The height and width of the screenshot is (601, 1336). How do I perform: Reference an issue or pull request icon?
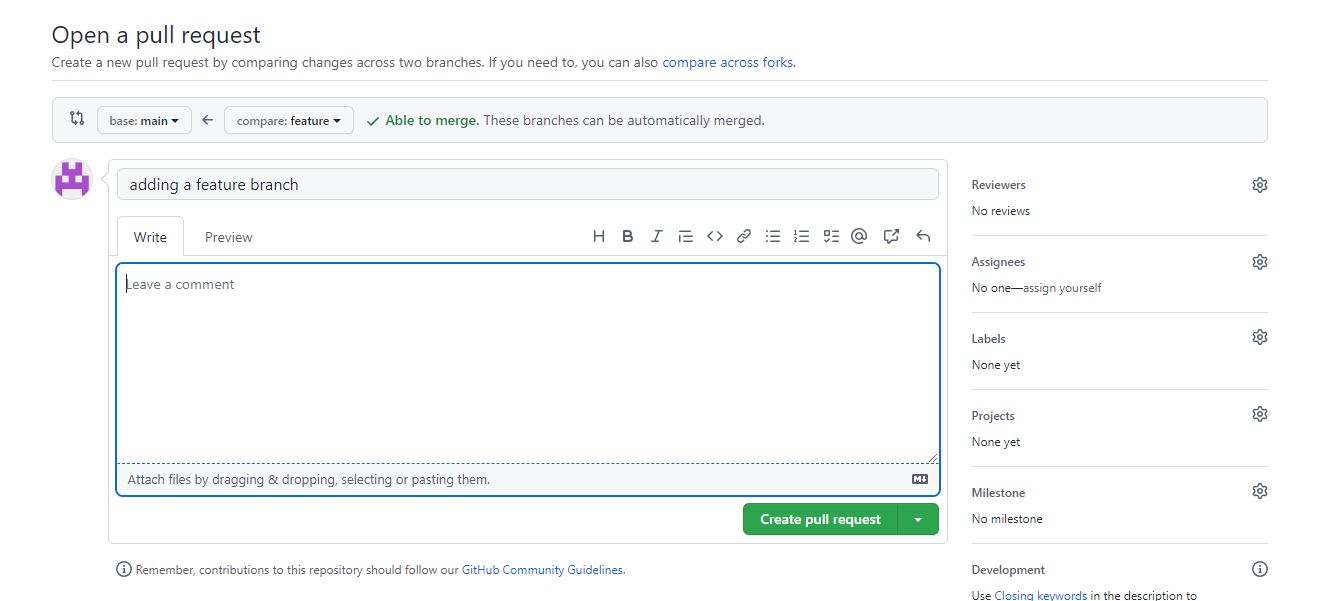[892, 237]
